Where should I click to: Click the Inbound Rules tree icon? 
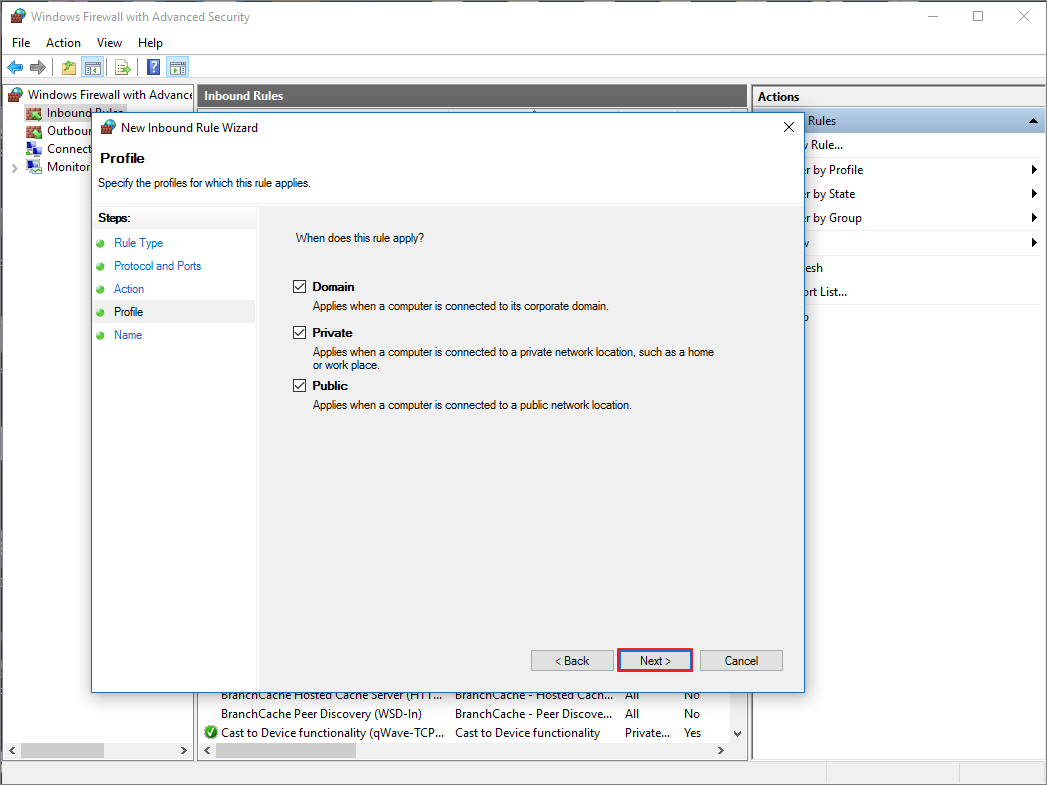pos(33,113)
